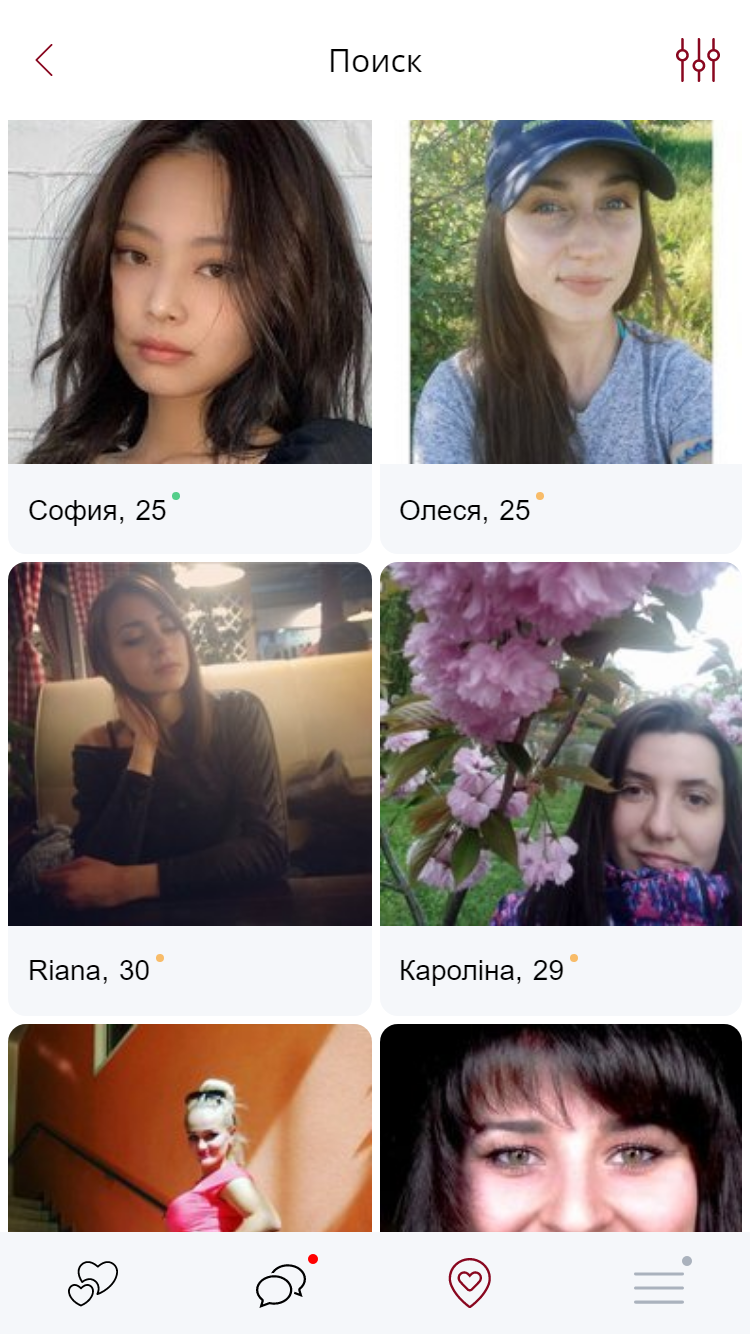The width and height of the screenshot is (750, 1334).
Task: Tap the name label Кароліна, 29
Action: [x=482, y=970]
